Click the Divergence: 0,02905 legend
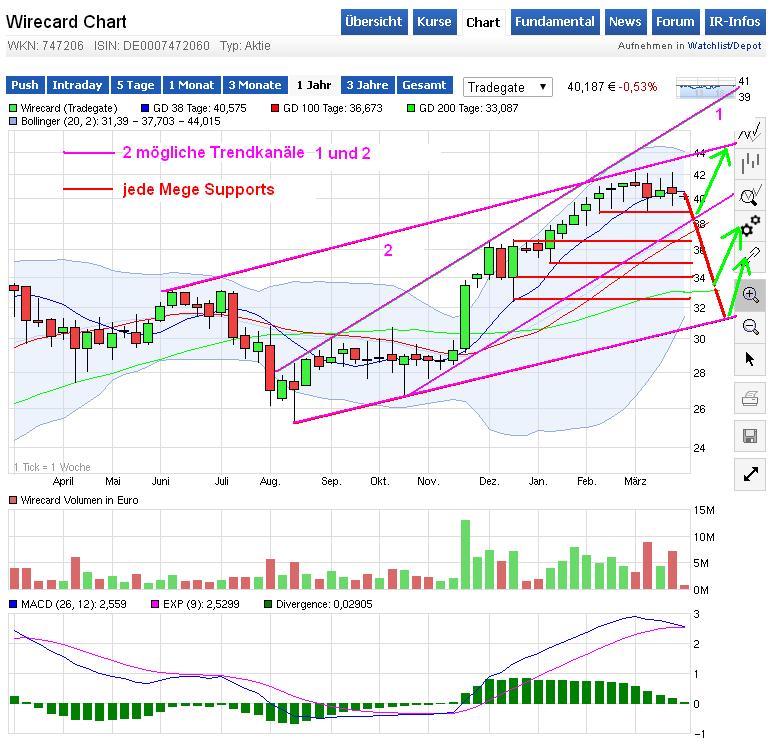The width and height of the screenshot is (777, 749). coord(318,604)
